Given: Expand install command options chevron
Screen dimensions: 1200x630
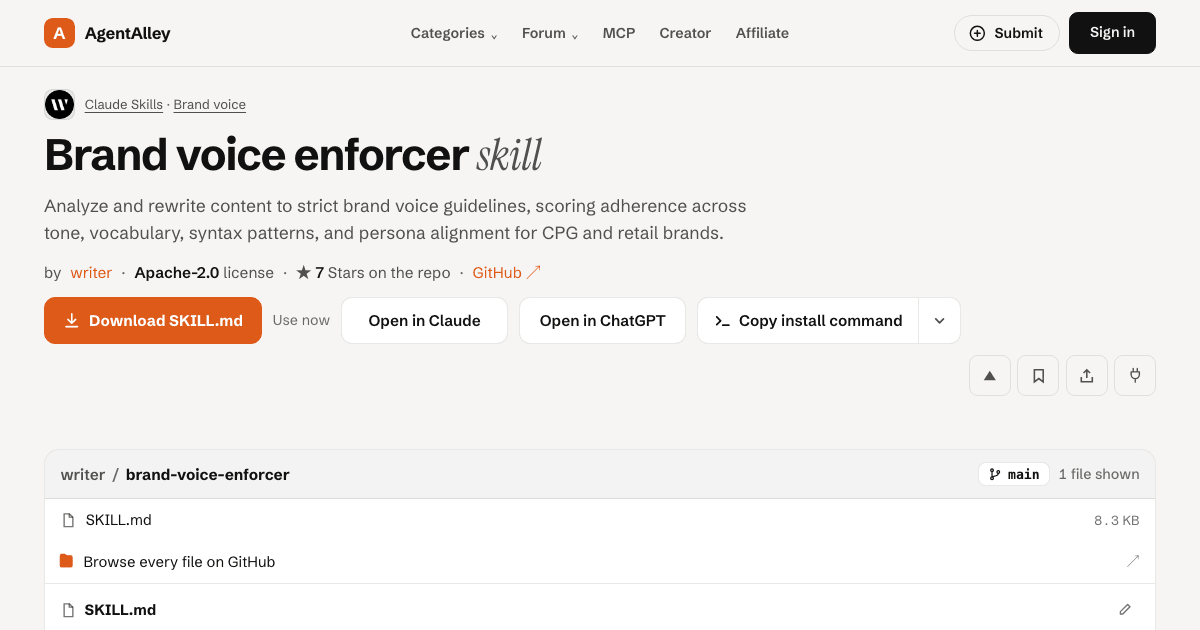Looking at the screenshot, I should click(x=940, y=321).
